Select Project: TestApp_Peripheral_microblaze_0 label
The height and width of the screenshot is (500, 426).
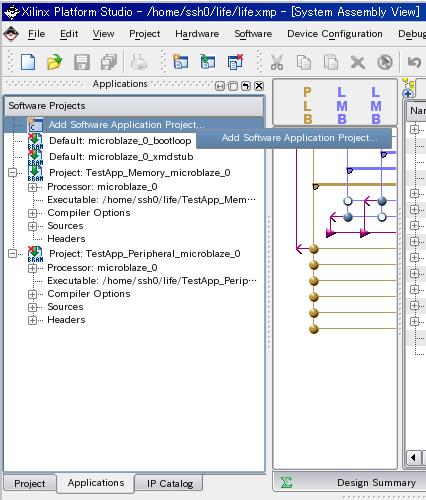(145, 254)
